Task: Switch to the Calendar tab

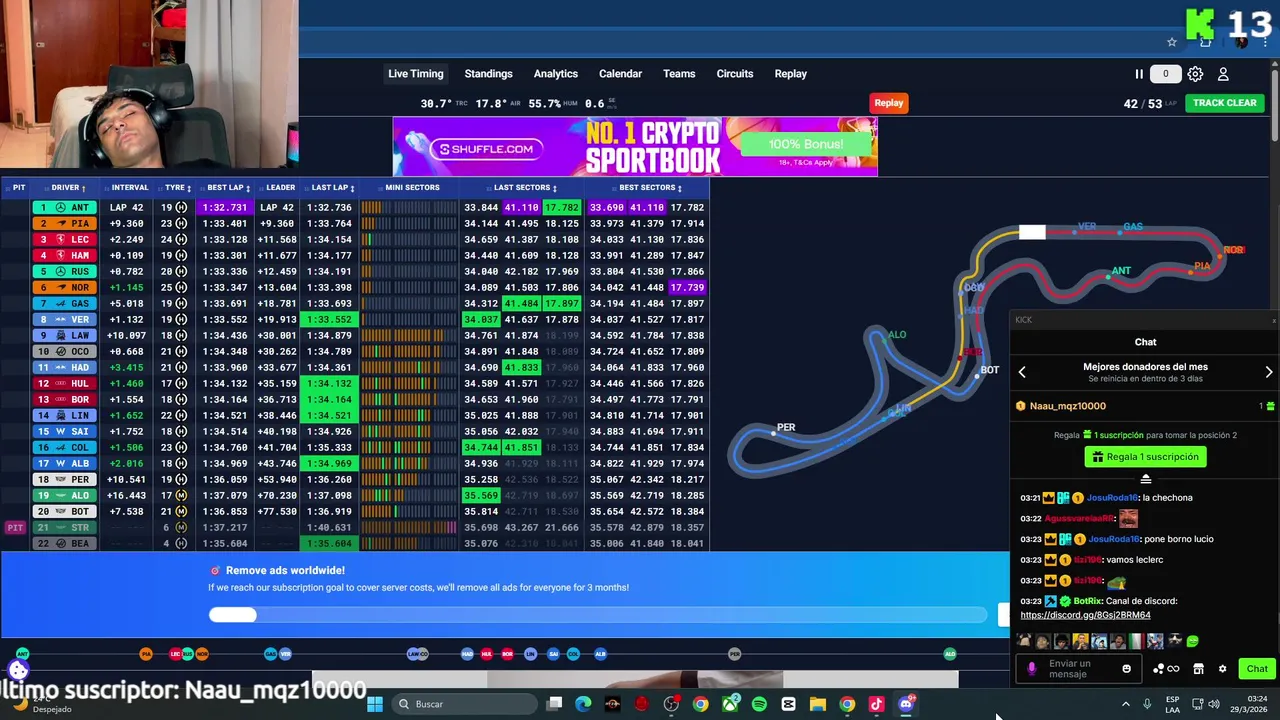Action: (620, 74)
